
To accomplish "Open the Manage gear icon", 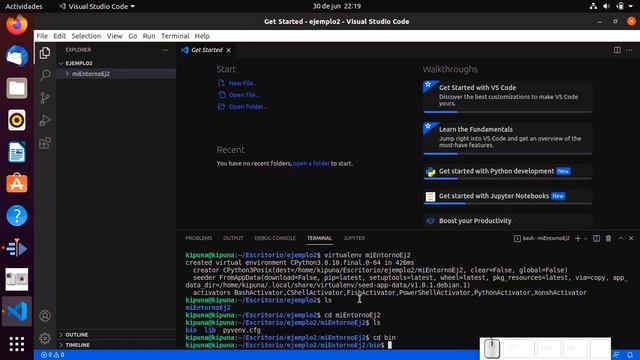I will (45, 338).
